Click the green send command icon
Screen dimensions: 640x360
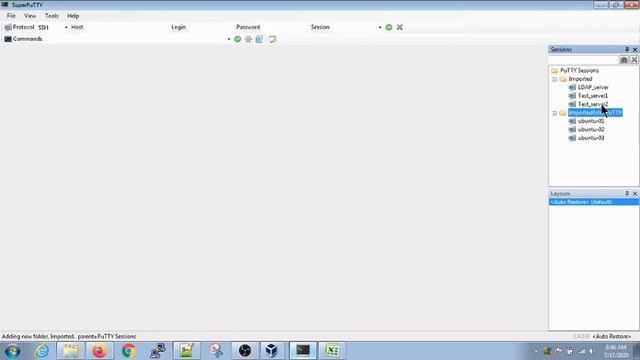(x=238, y=39)
